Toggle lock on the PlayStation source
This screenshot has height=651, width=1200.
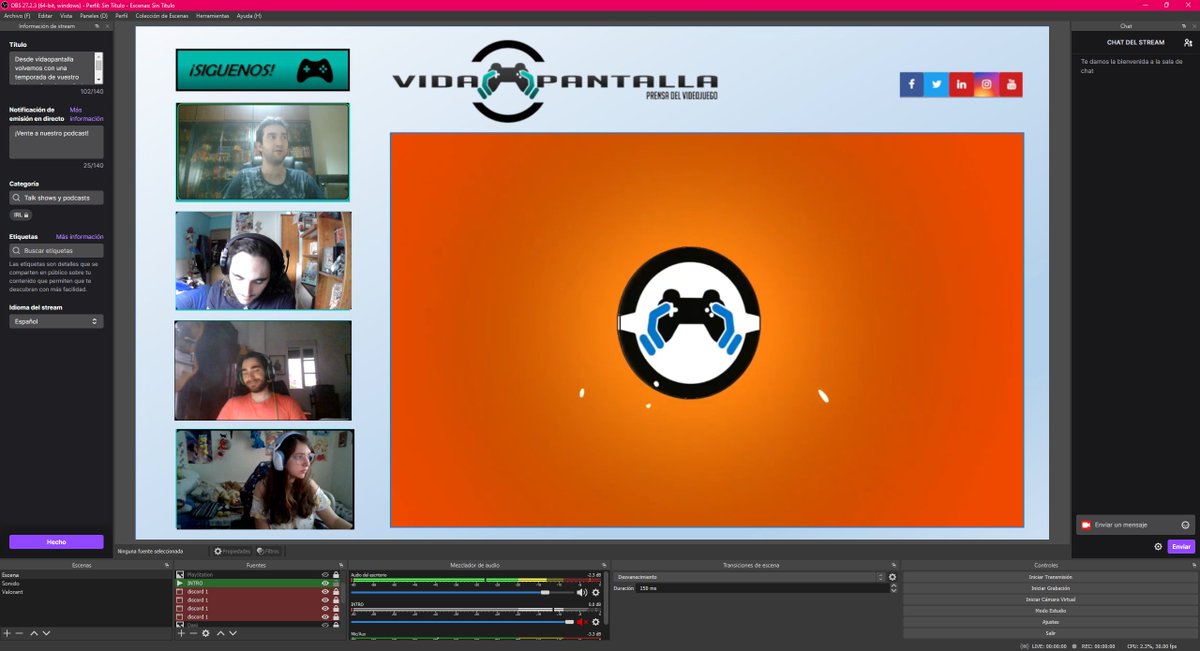pyautogui.click(x=336, y=575)
